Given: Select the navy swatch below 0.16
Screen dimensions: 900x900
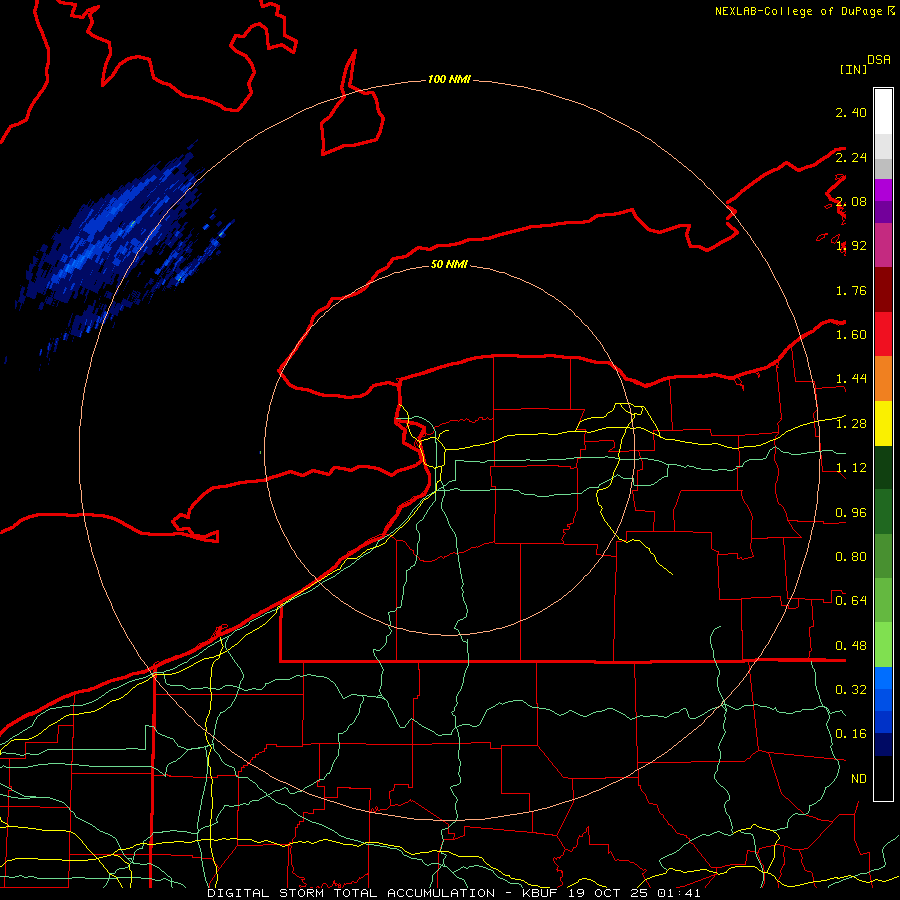Looking at the screenshot, I should 883,744.
